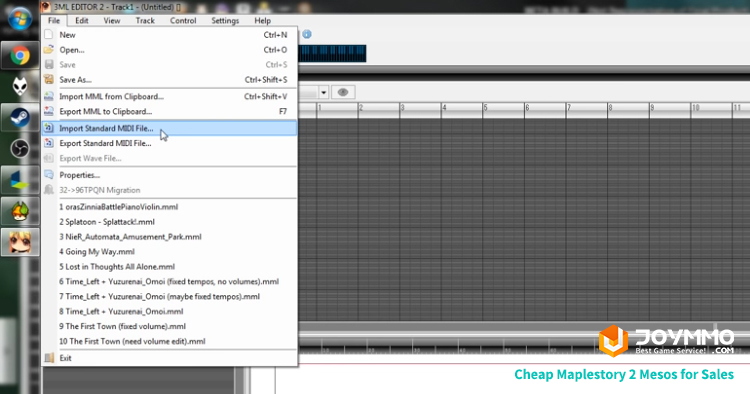Viewport: 750px width, 394px height.
Task: Choose Open... from the File menu
Action: tap(170, 50)
